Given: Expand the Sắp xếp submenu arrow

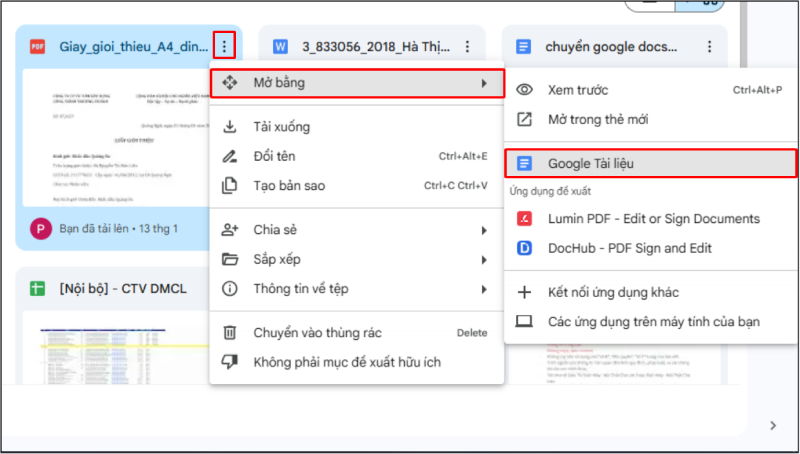Looking at the screenshot, I should click(x=484, y=260).
